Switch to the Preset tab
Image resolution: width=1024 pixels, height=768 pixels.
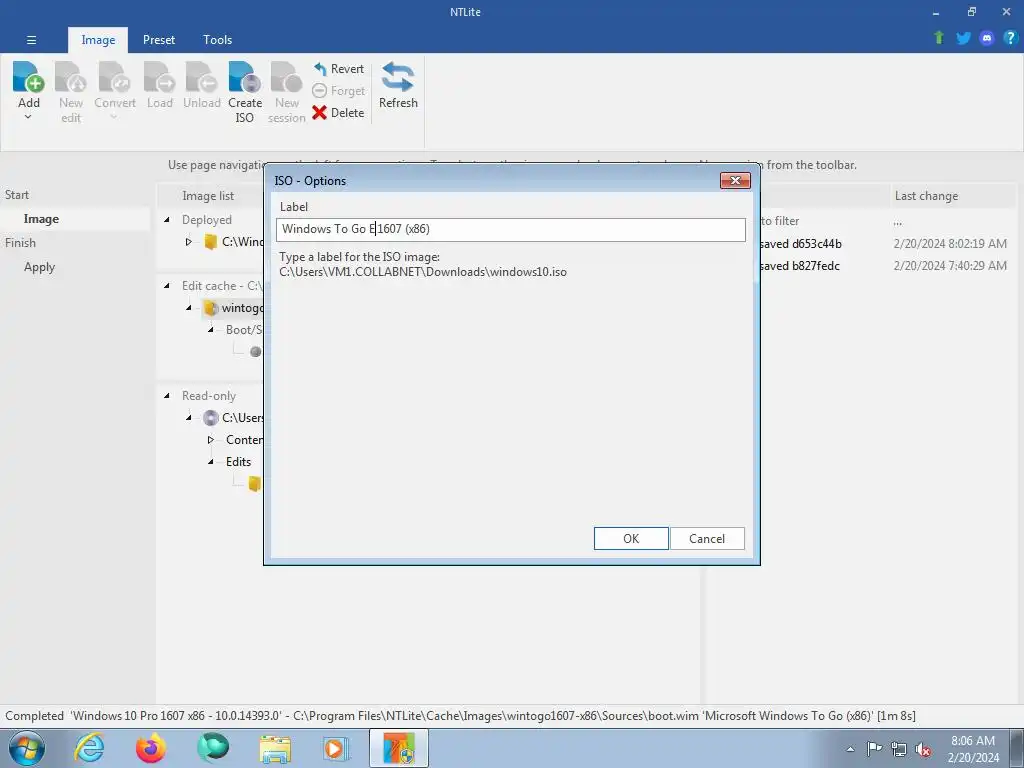pyautogui.click(x=159, y=40)
